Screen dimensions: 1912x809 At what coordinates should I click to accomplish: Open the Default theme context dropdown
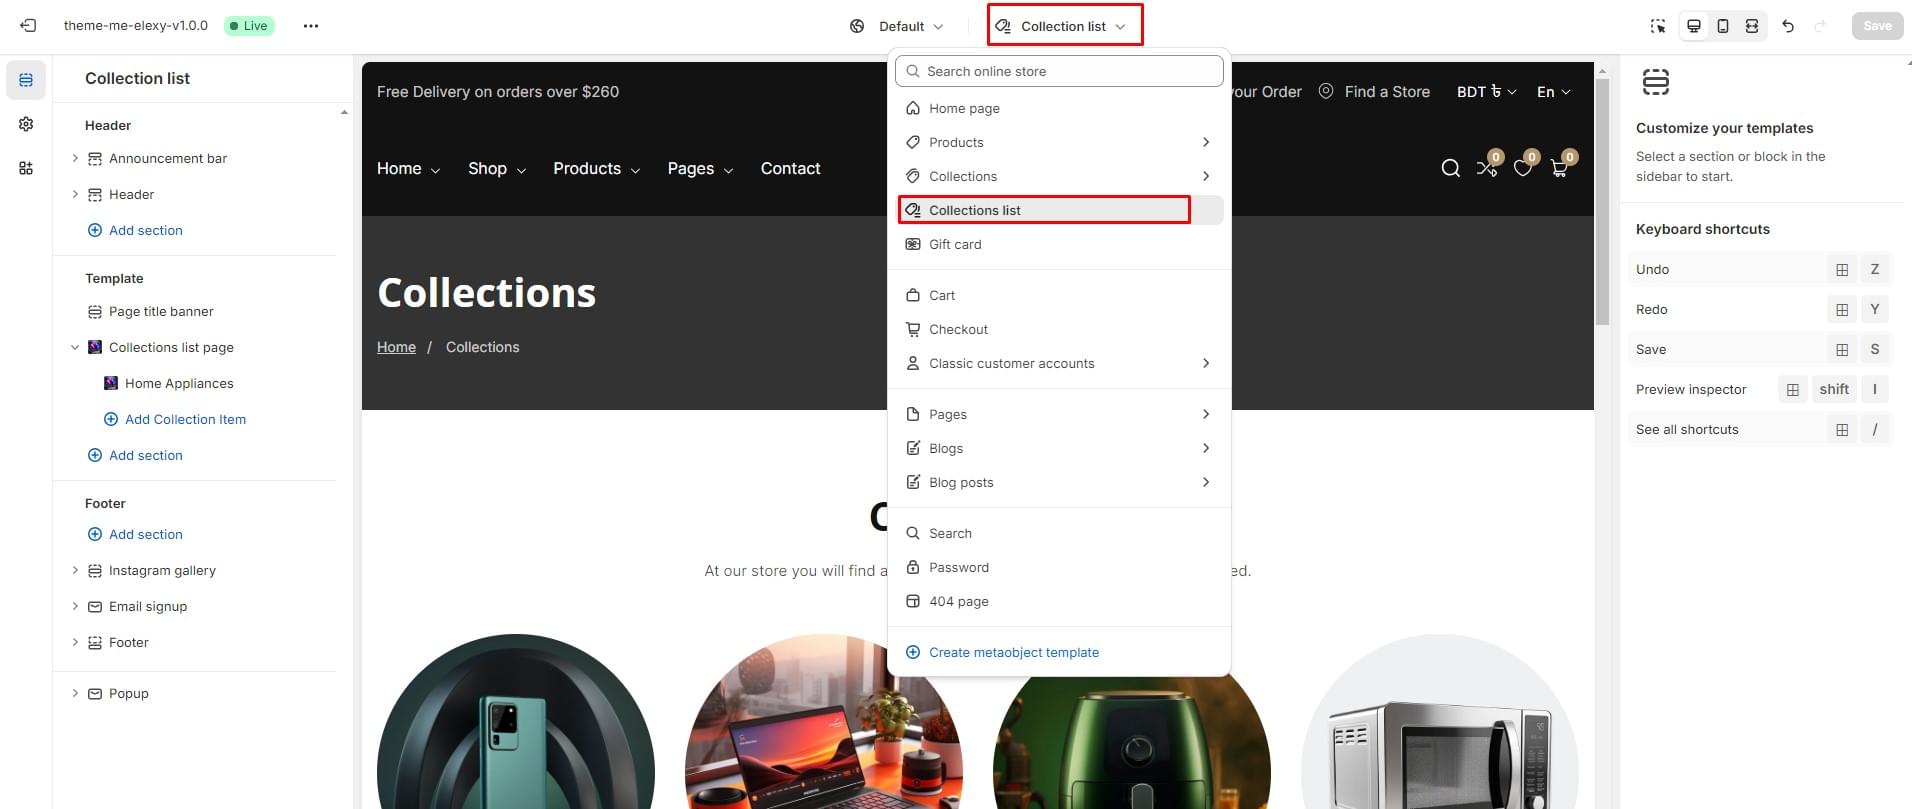897,26
